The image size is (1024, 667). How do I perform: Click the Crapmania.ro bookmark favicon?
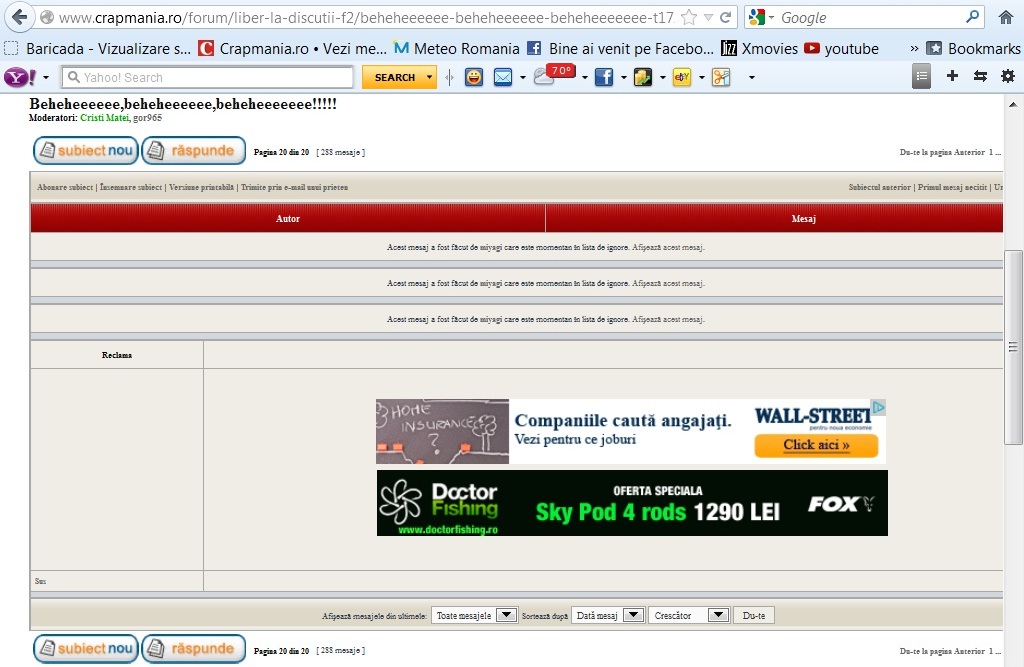click(x=206, y=48)
